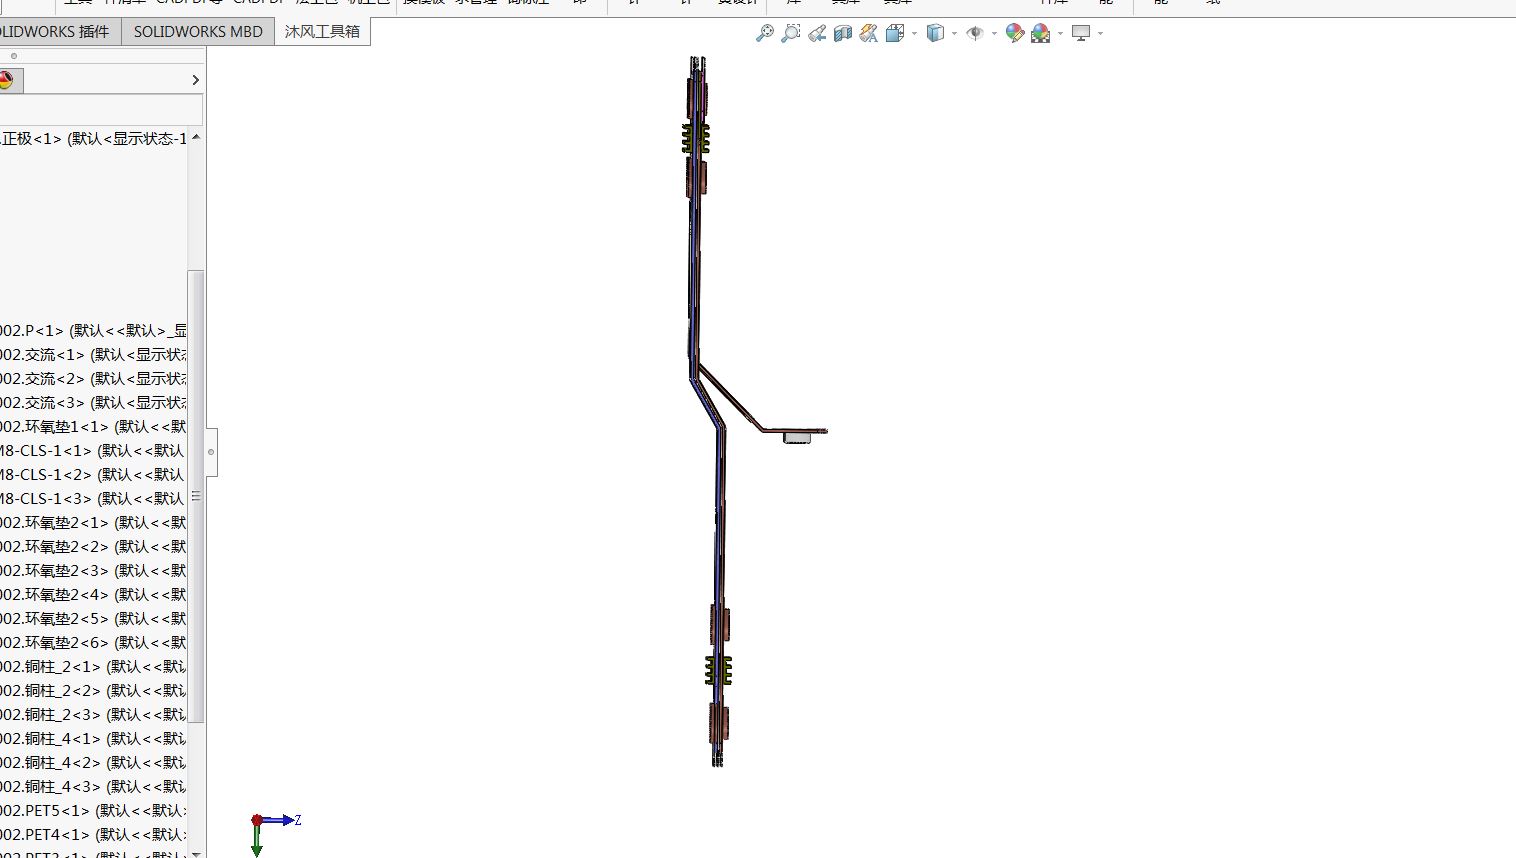
Task: Select the M8-CLS-1<3> component
Action: [x=94, y=498]
